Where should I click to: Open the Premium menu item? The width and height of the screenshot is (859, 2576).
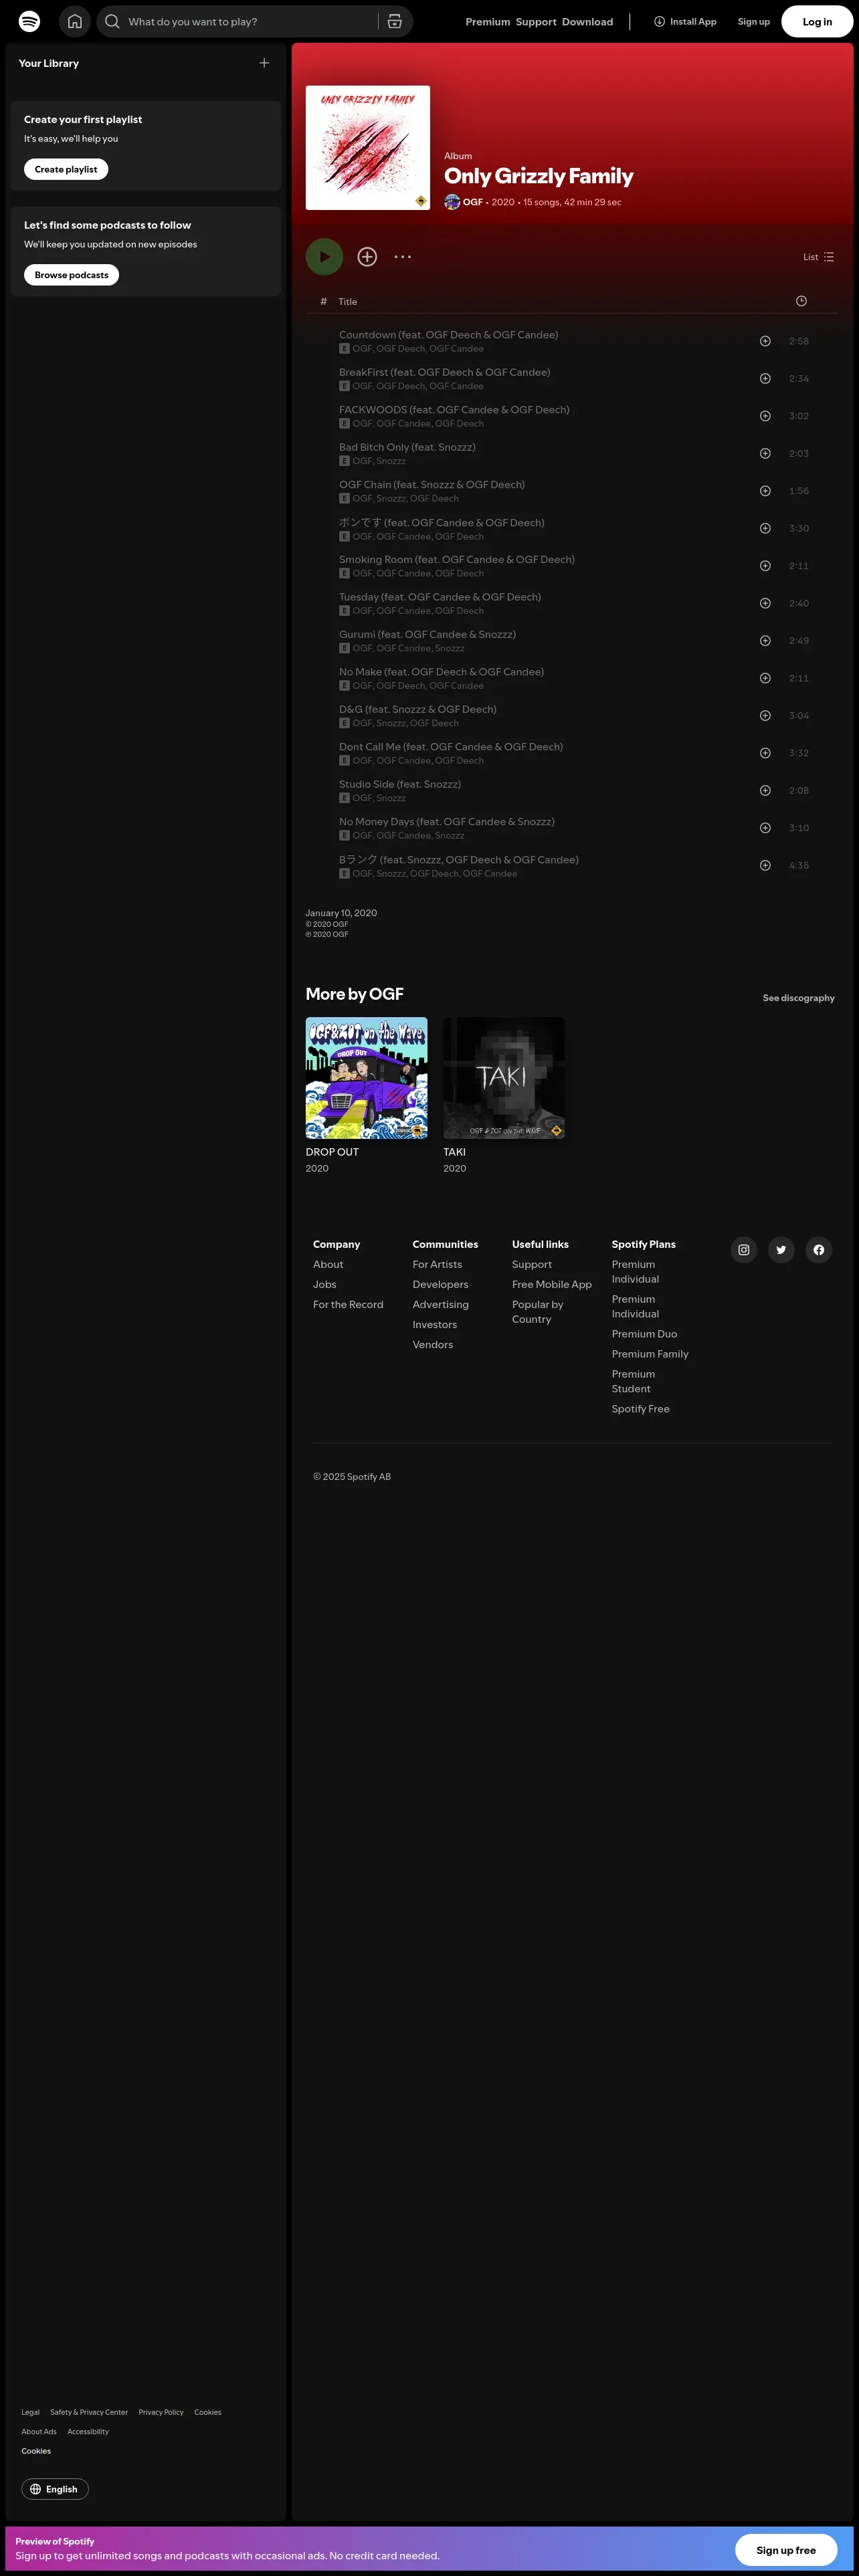coord(488,22)
